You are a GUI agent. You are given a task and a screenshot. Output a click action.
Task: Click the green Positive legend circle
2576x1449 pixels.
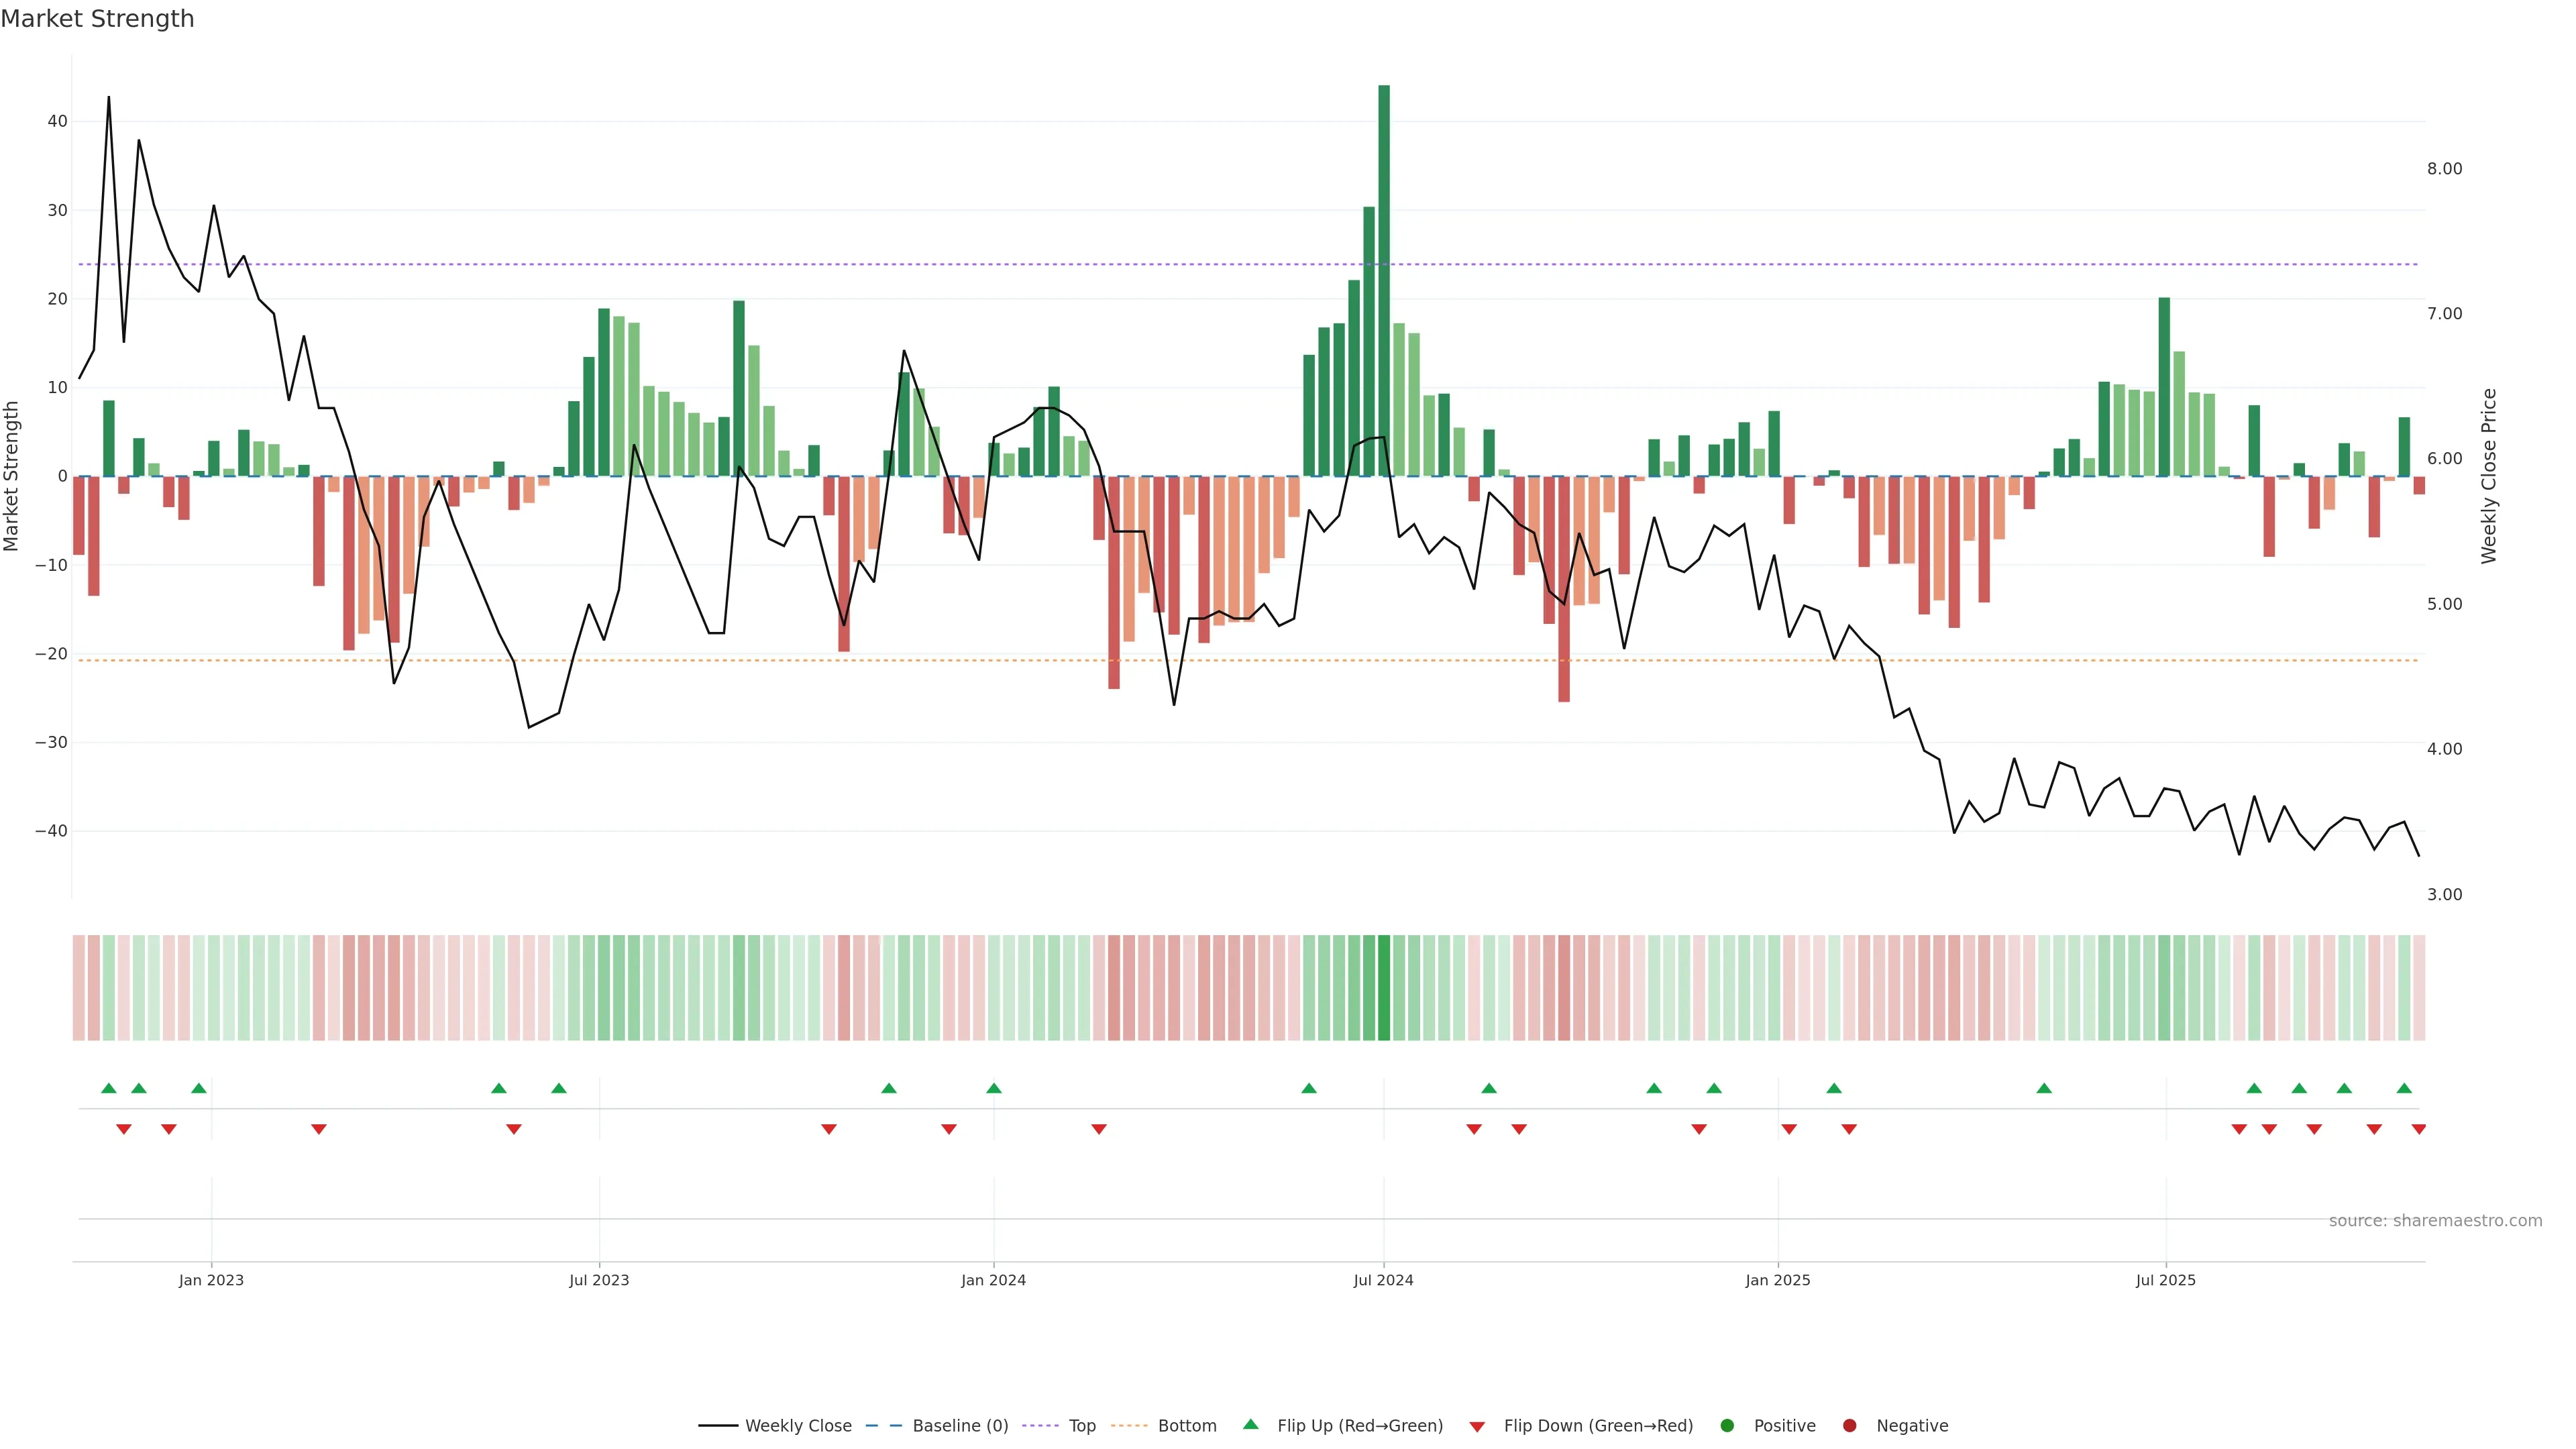tap(1727, 1425)
